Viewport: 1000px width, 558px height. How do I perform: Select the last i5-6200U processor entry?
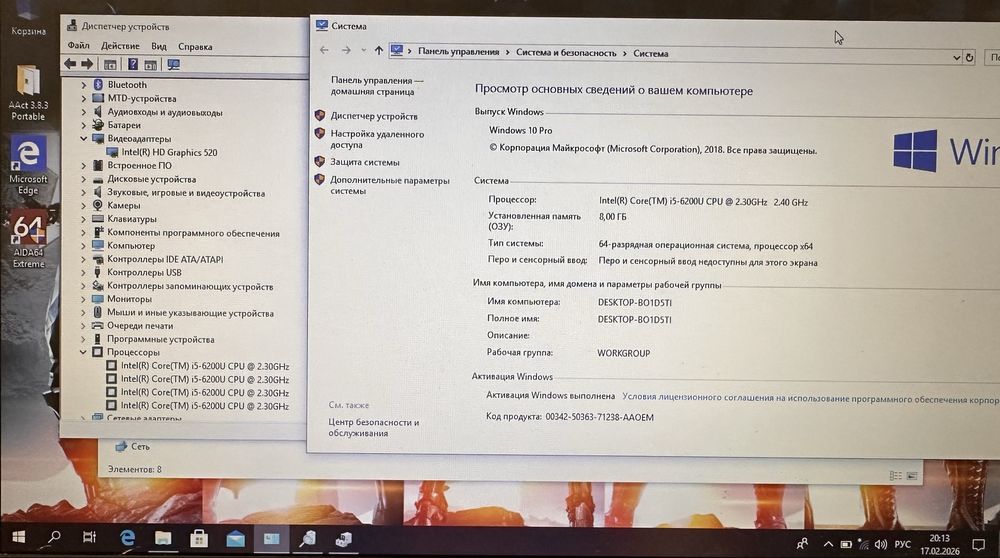[205, 406]
